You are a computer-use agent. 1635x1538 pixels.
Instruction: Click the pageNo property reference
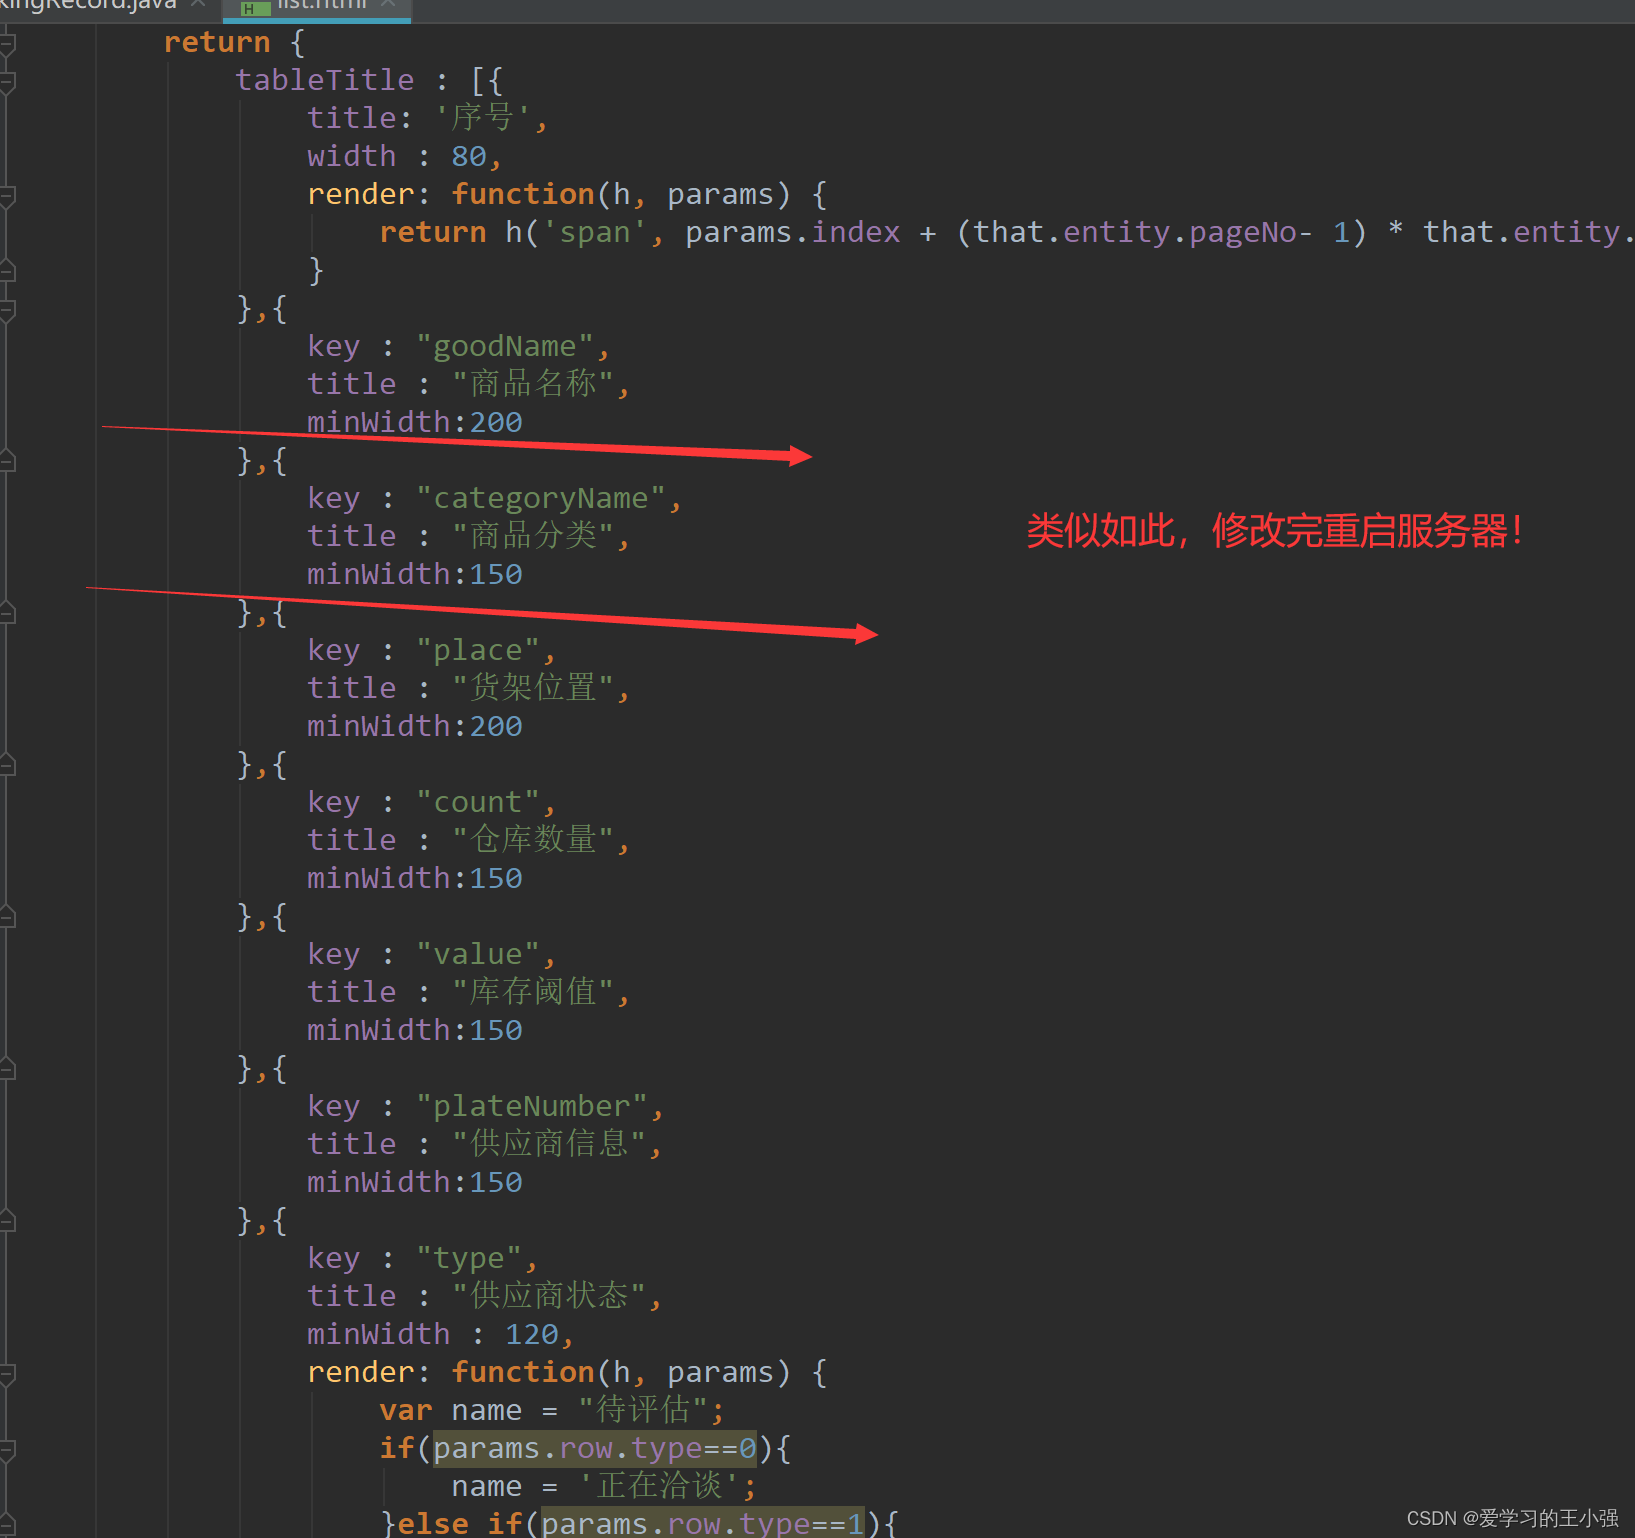[1243, 232]
